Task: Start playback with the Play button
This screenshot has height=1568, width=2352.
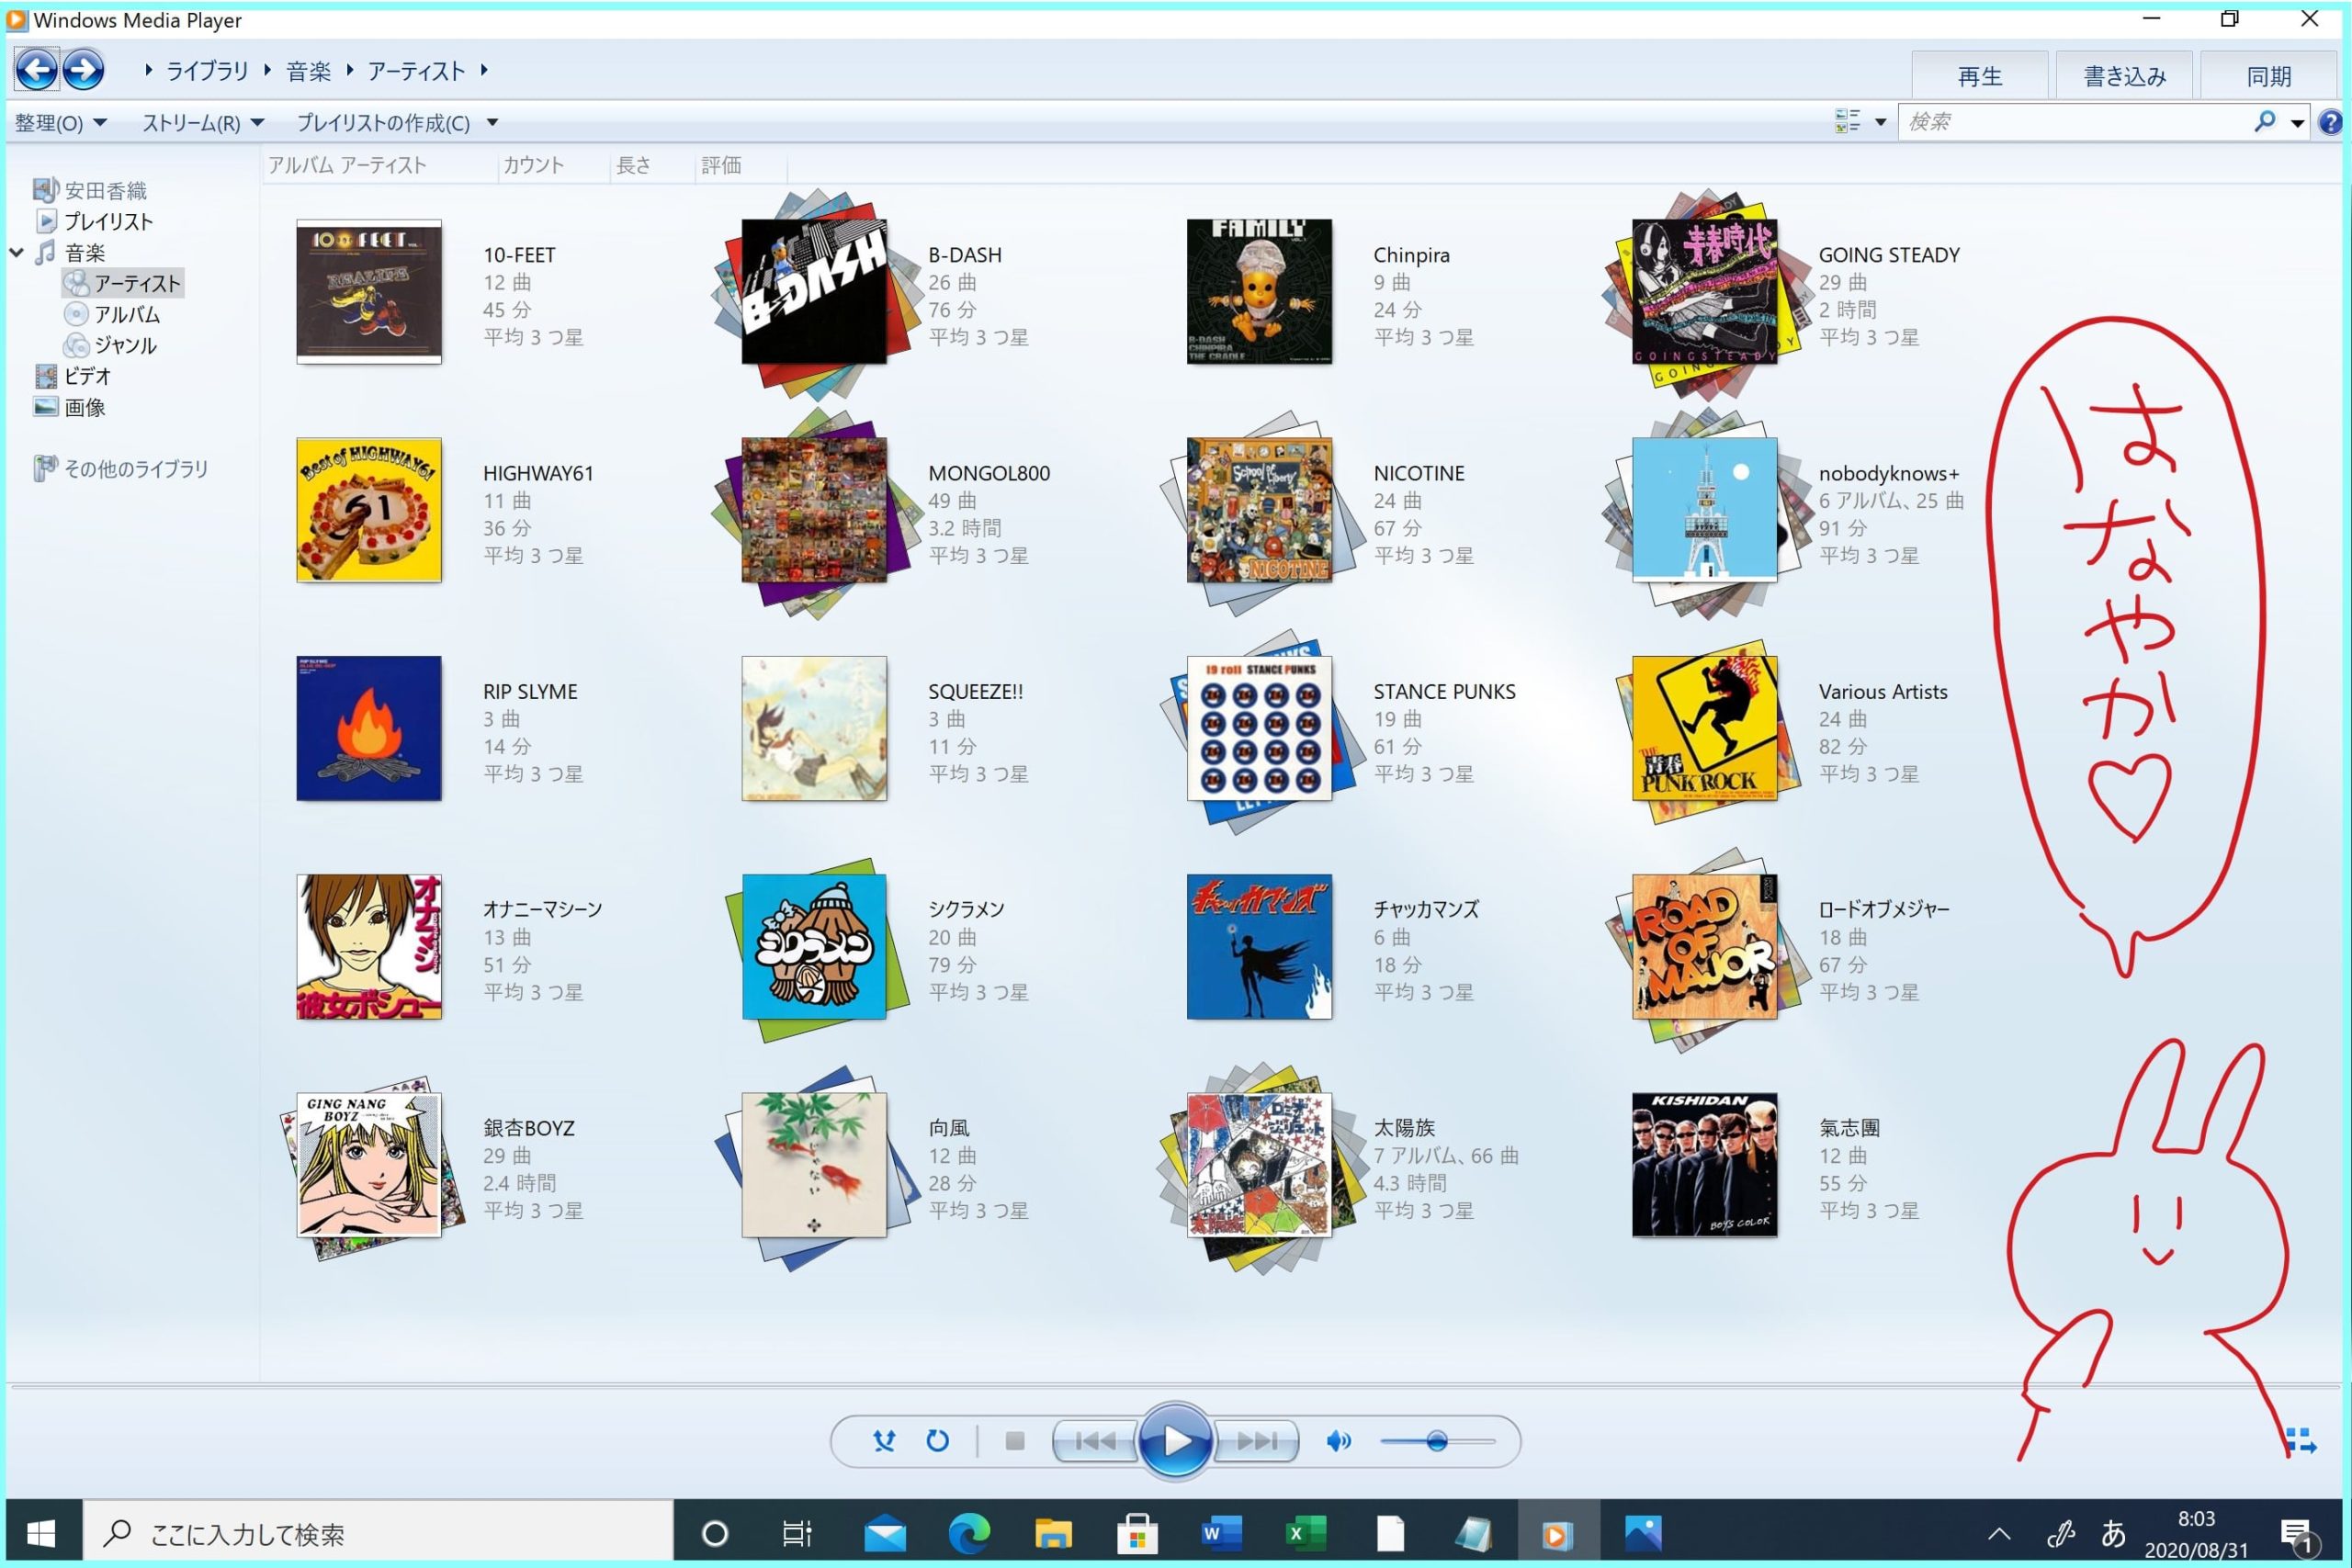Action: tap(1176, 1441)
